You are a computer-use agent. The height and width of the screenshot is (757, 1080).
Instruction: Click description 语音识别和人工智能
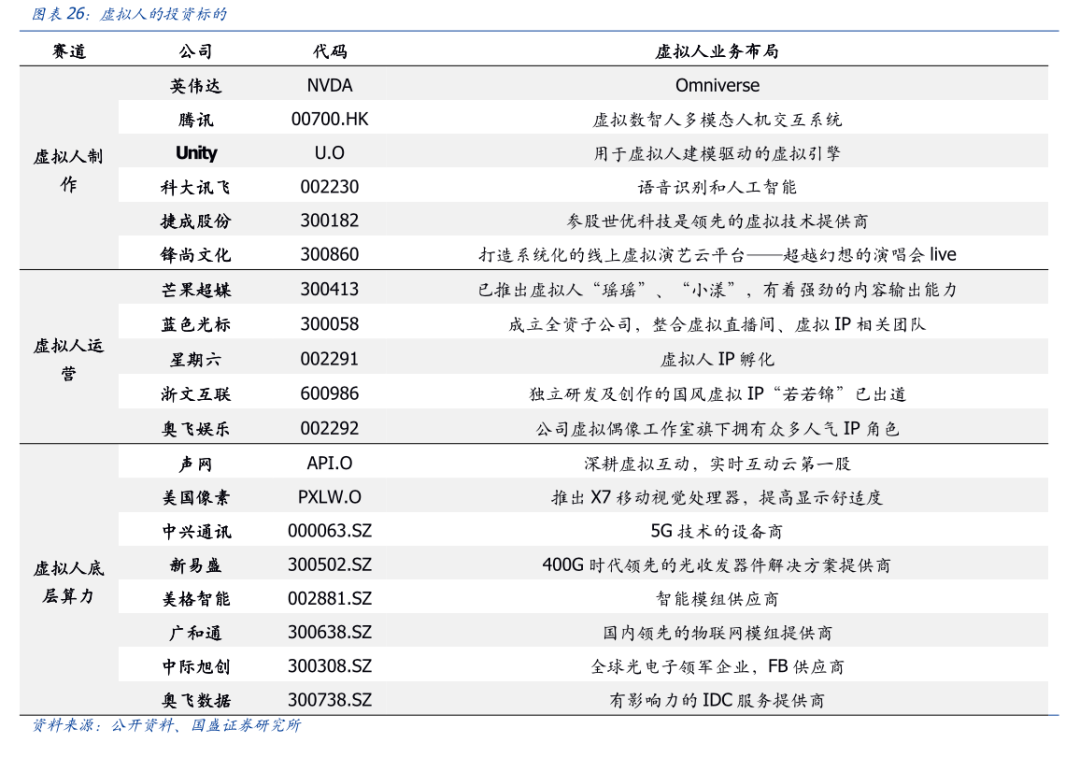[717, 187]
